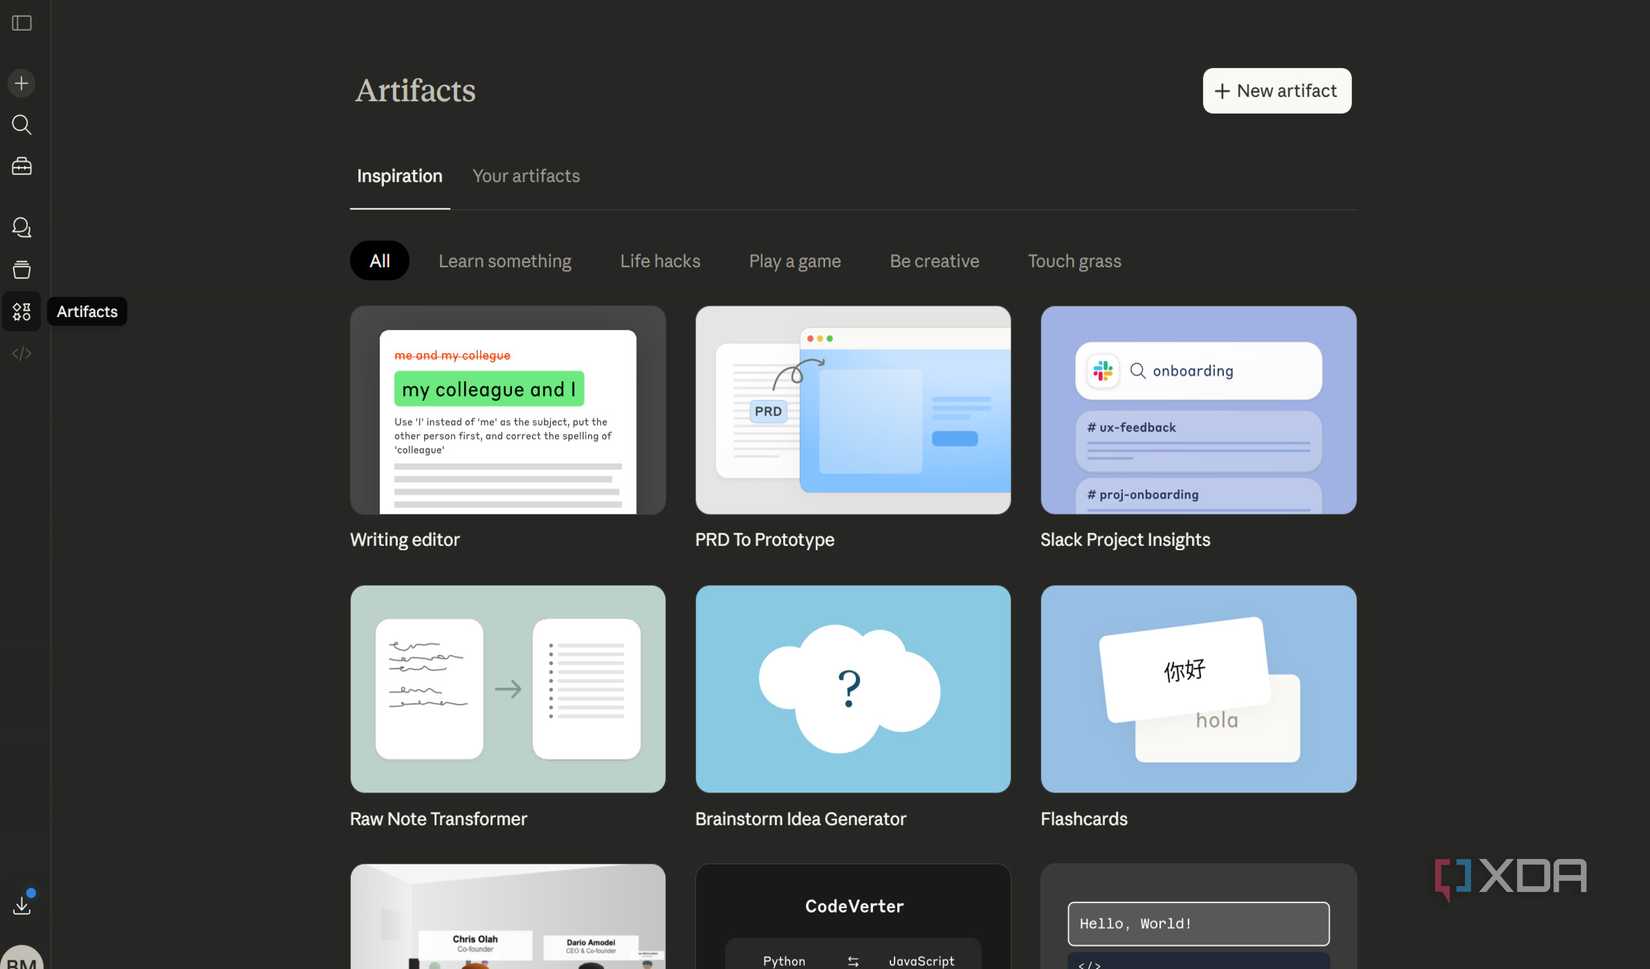Switch to the Inspiration tab
The height and width of the screenshot is (969, 1650).
click(x=400, y=176)
